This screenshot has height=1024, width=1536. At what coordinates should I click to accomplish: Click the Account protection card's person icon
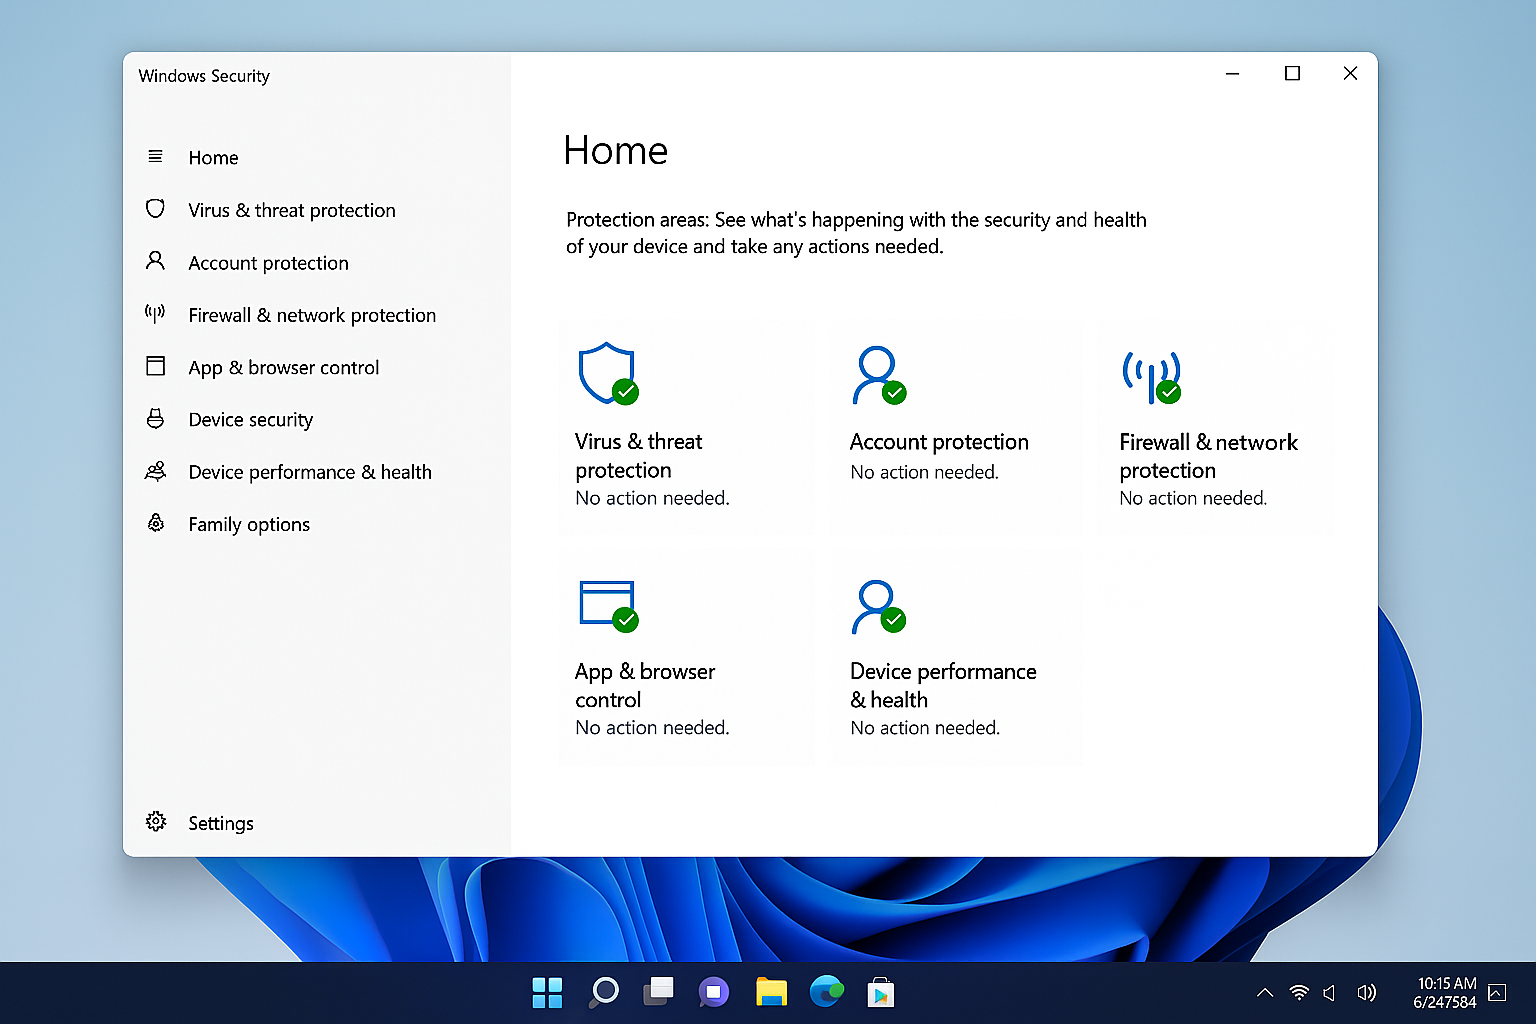pyautogui.click(x=879, y=375)
